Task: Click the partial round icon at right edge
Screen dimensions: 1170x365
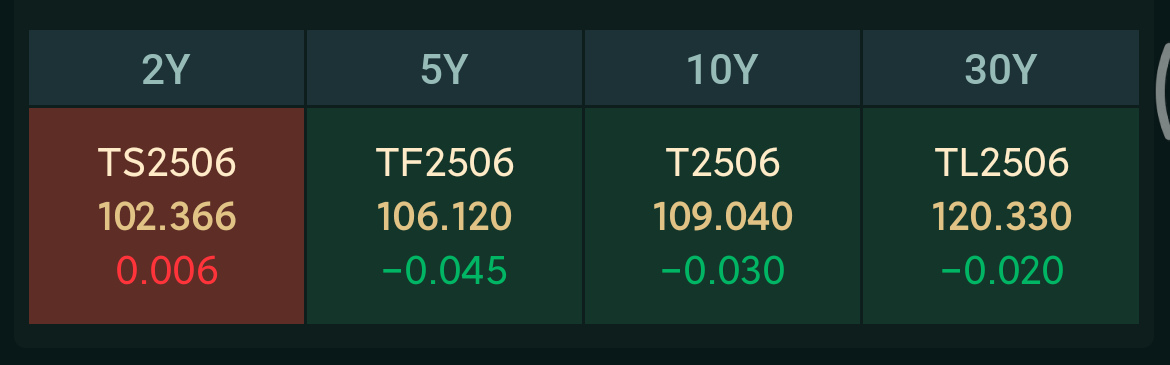Action: (x=1163, y=91)
